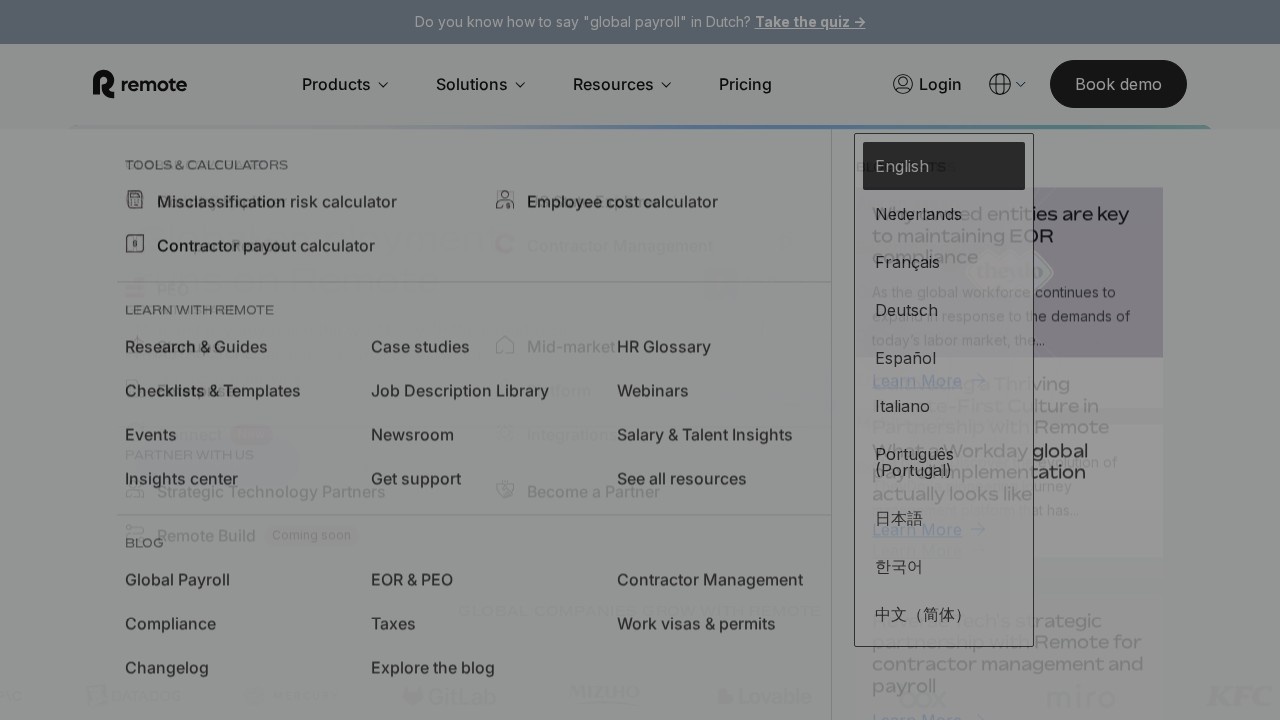Open Job Description Library
1280x720 pixels.
pyautogui.click(x=460, y=390)
